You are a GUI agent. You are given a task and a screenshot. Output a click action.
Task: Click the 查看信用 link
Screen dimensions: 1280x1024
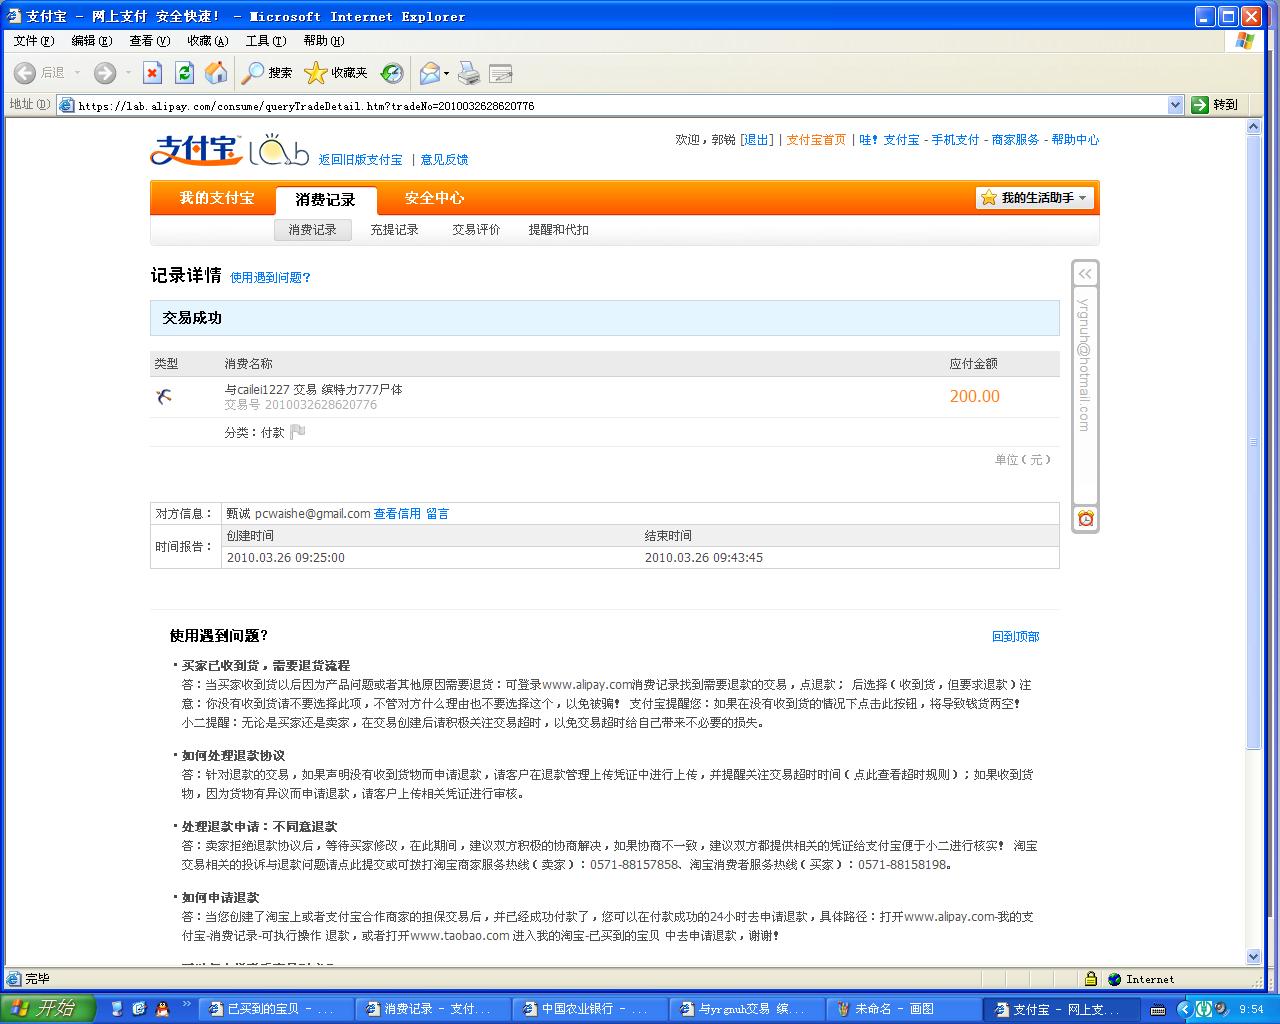click(x=397, y=514)
